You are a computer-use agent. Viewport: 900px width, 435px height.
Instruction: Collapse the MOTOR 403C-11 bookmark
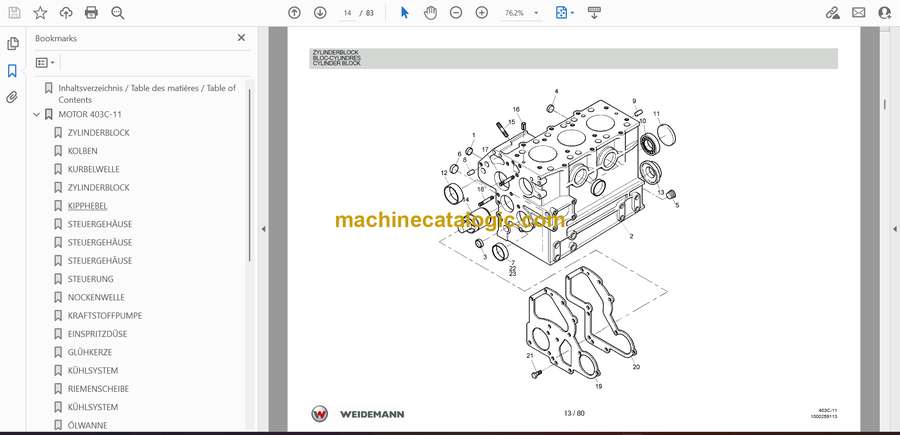pos(37,115)
